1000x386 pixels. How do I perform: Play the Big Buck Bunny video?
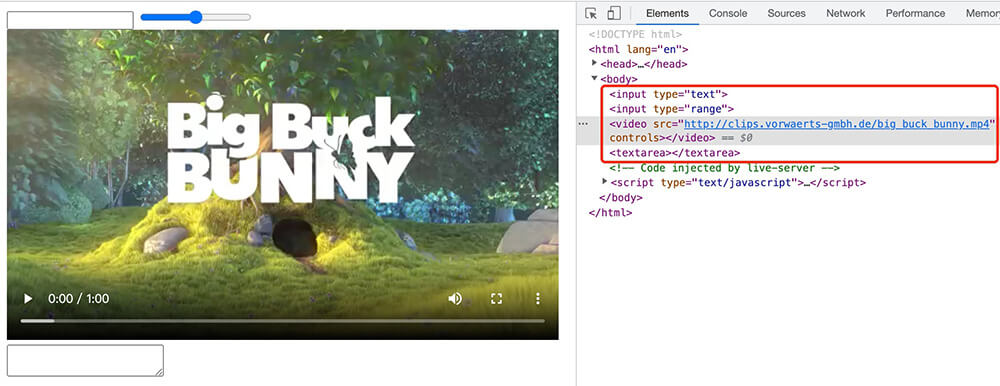(x=27, y=299)
